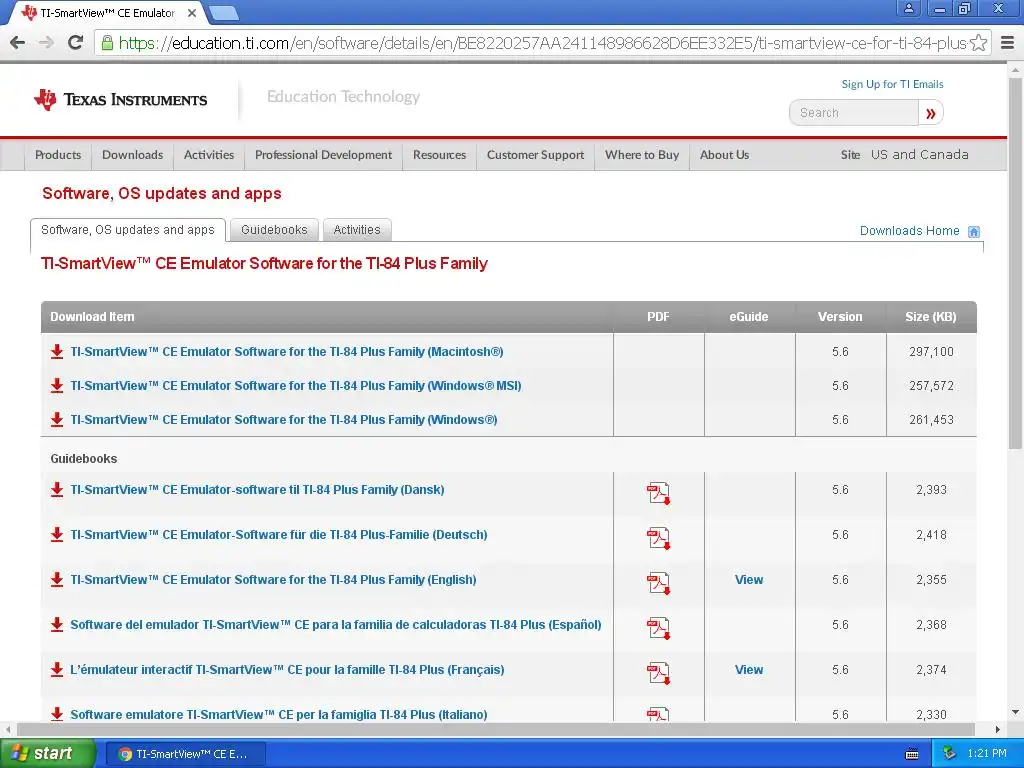This screenshot has width=1024, height=768.
Task: Click download arrow for Deutsch guidebook
Action: [57, 534]
